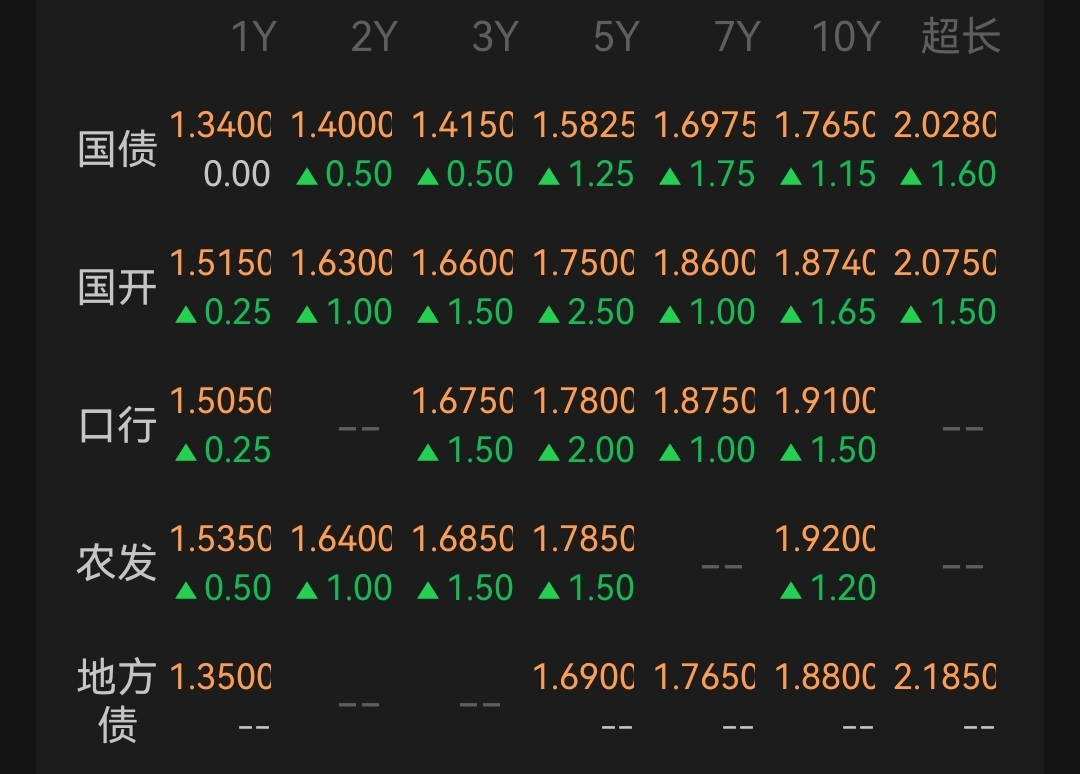This screenshot has height=774, width=1080.
Task: Tap the 10Y tenor column header
Action: click(844, 38)
